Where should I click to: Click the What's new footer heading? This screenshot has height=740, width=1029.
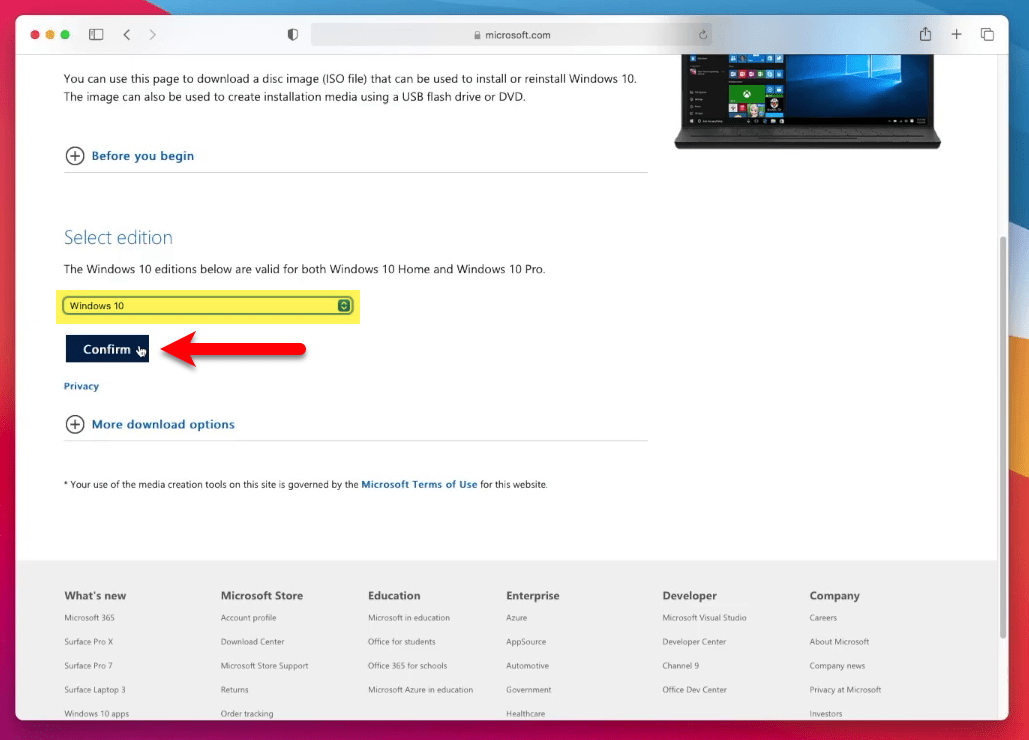click(x=95, y=596)
